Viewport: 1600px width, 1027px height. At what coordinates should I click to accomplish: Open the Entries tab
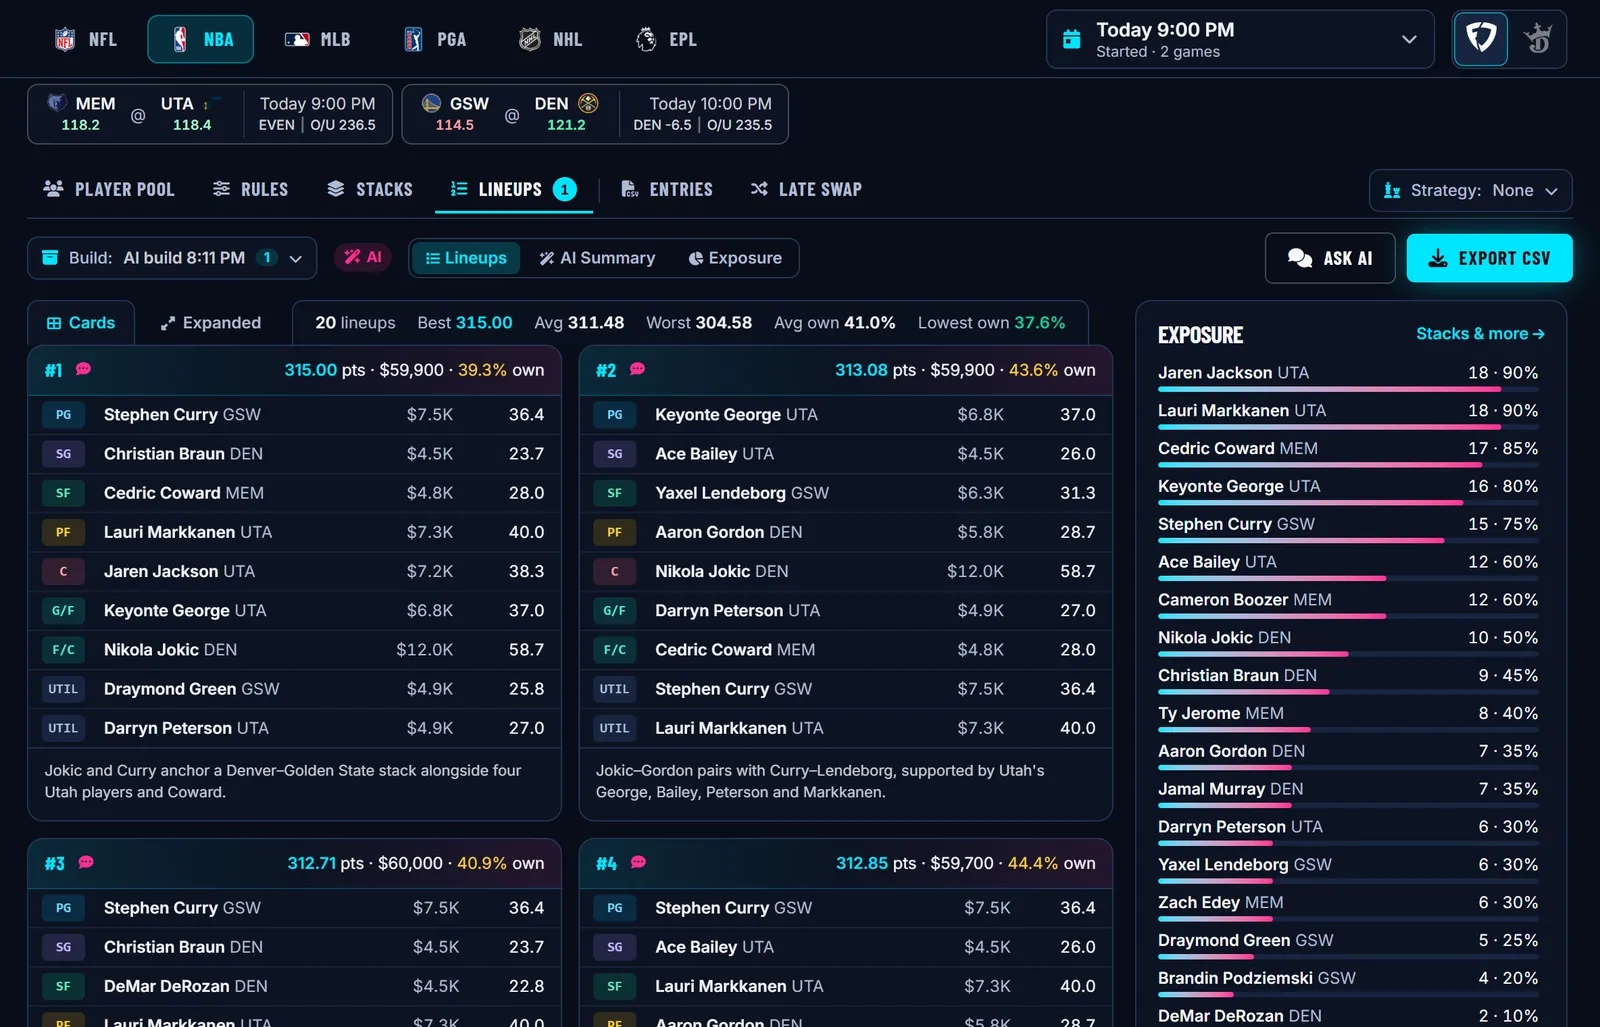pyautogui.click(x=667, y=189)
